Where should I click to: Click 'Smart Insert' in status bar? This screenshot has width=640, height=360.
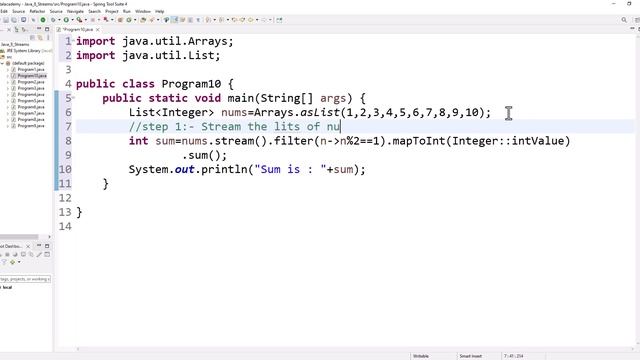coord(471,356)
